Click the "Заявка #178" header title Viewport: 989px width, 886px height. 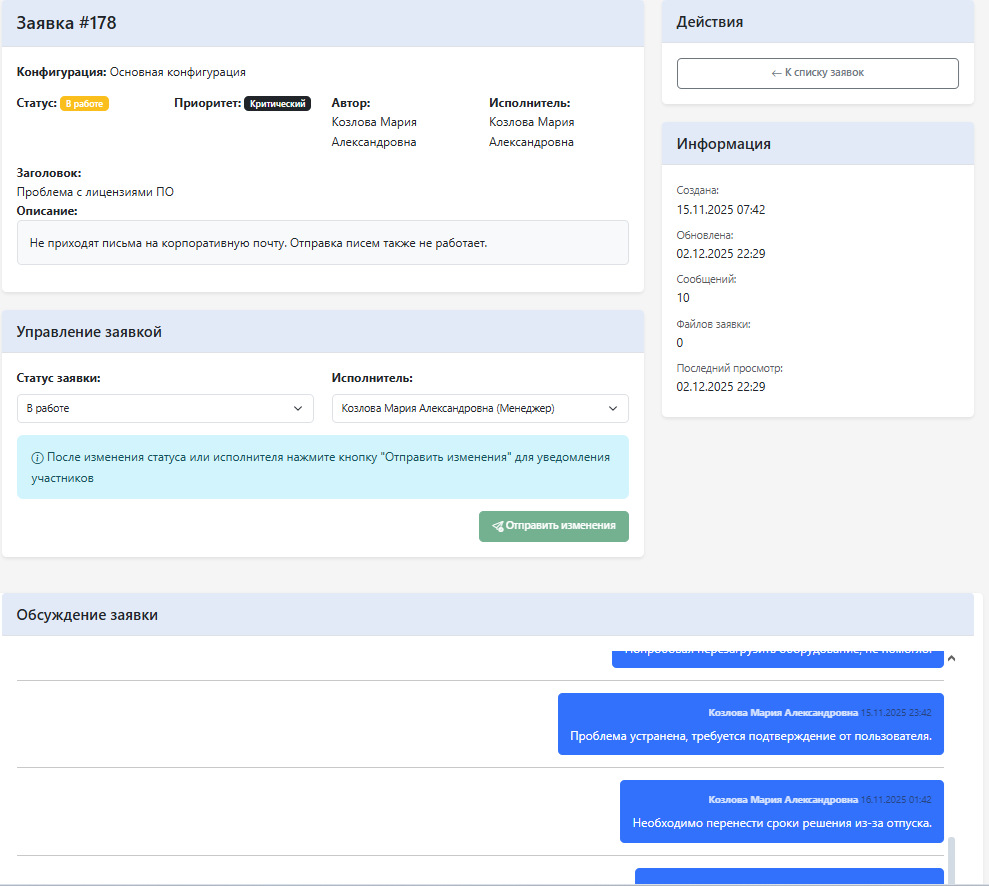[67, 23]
